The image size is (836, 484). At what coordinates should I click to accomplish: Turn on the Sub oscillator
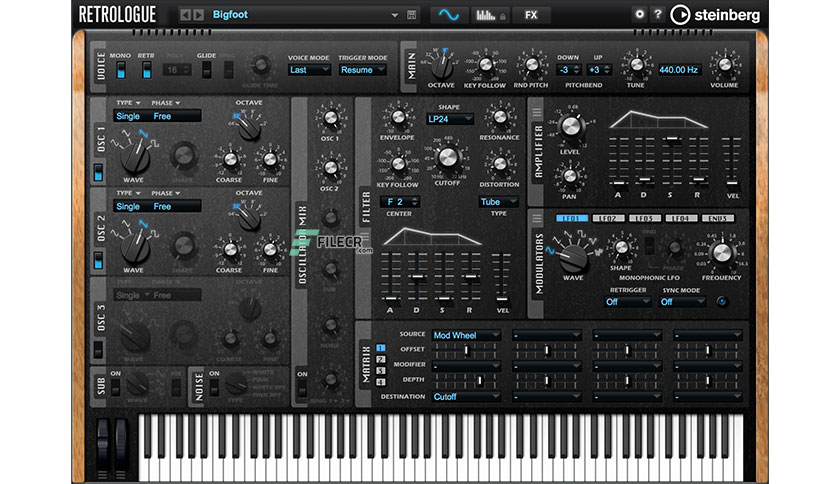click(116, 388)
